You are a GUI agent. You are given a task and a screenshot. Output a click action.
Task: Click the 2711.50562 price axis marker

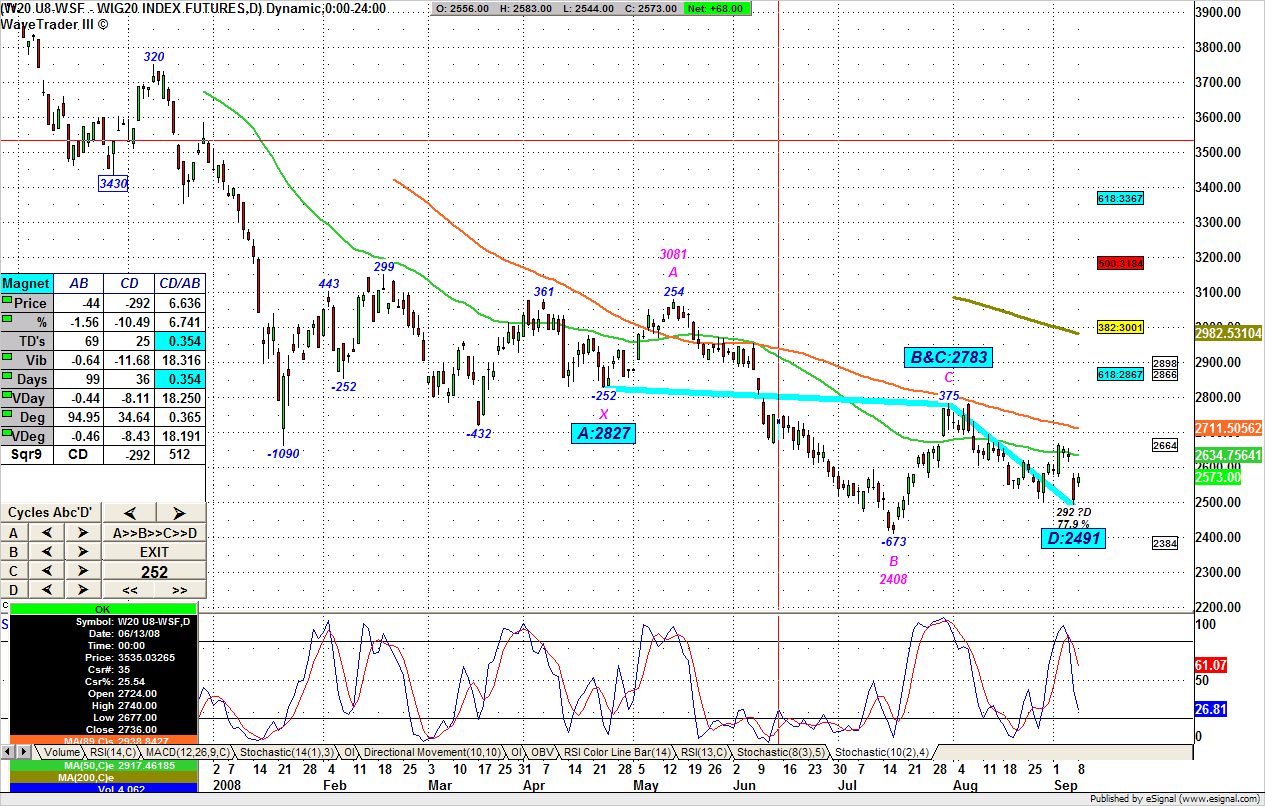pyautogui.click(x=1229, y=428)
